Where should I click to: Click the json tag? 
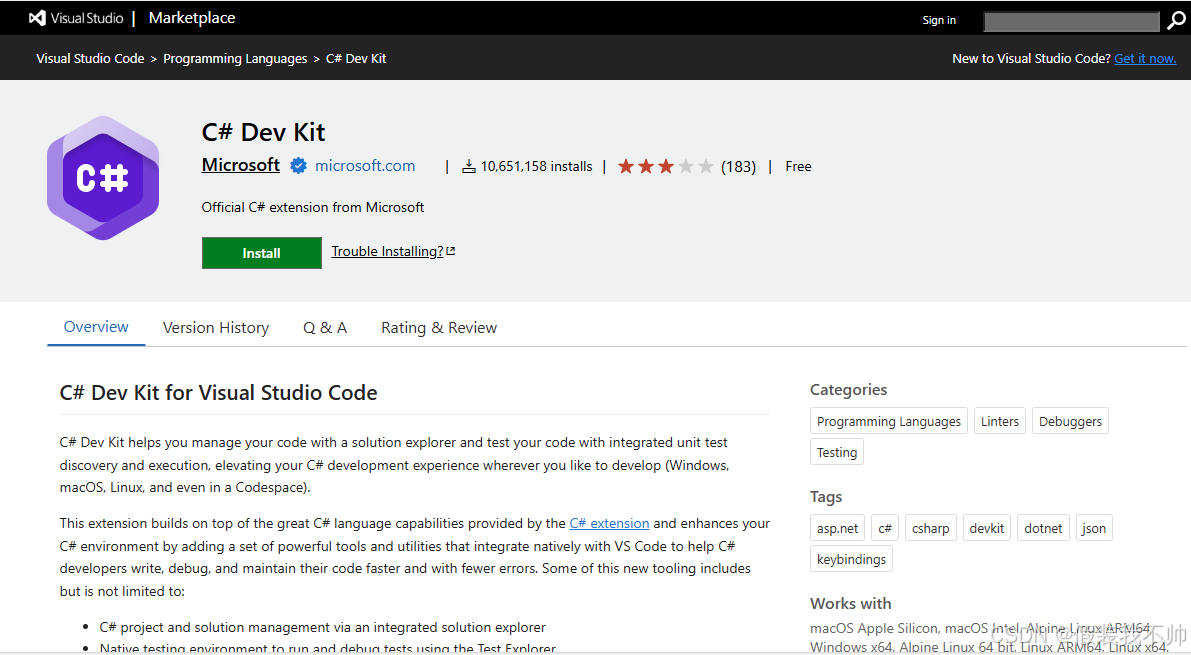1094,528
